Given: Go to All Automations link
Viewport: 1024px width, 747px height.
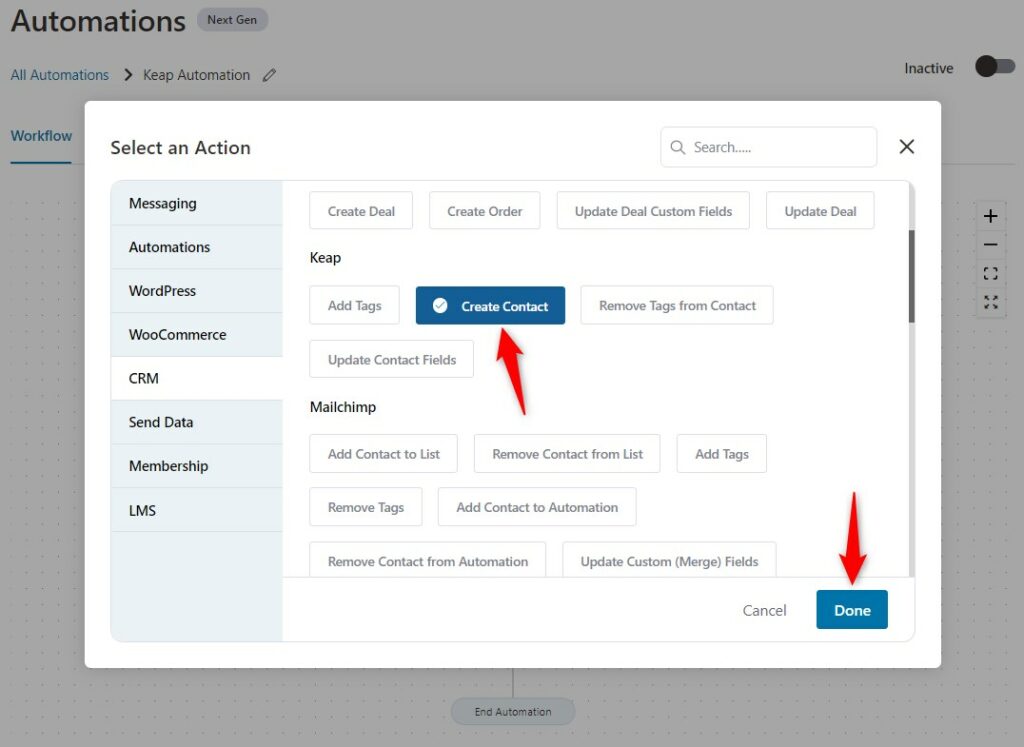Looking at the screenshot, I should 59,75.
